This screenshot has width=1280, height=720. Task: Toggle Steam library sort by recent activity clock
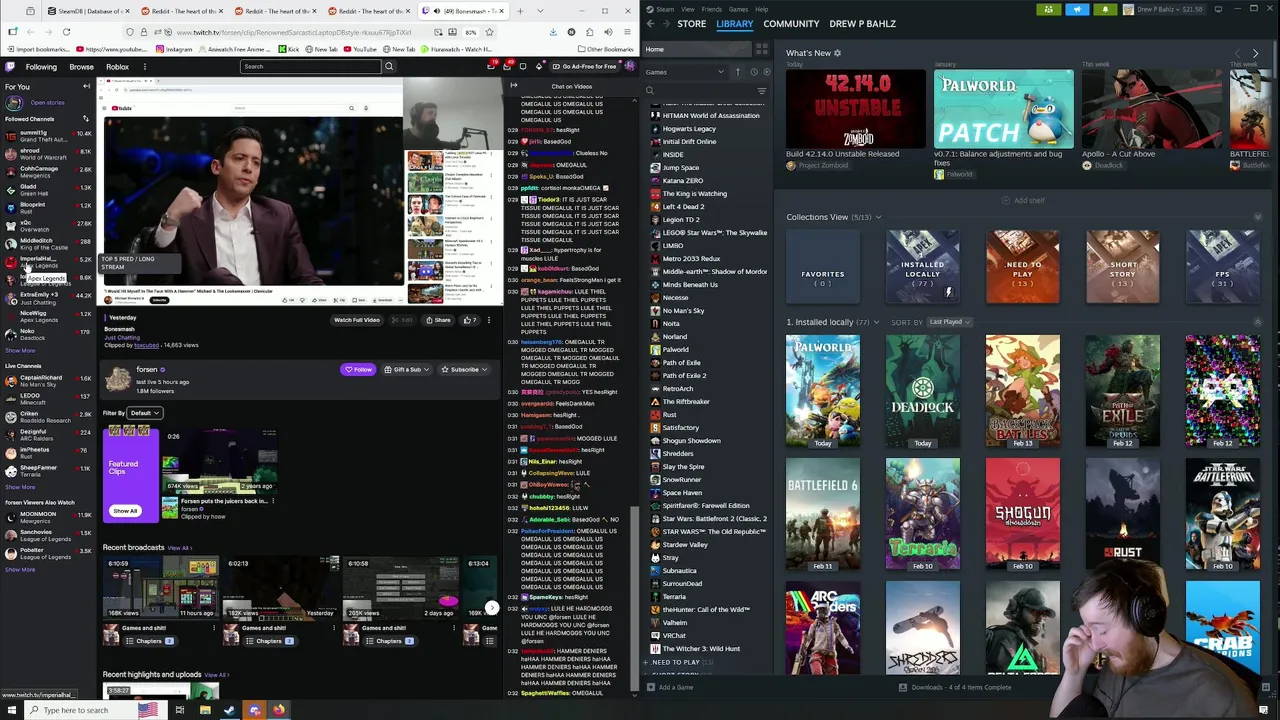[x=754, y=72]
